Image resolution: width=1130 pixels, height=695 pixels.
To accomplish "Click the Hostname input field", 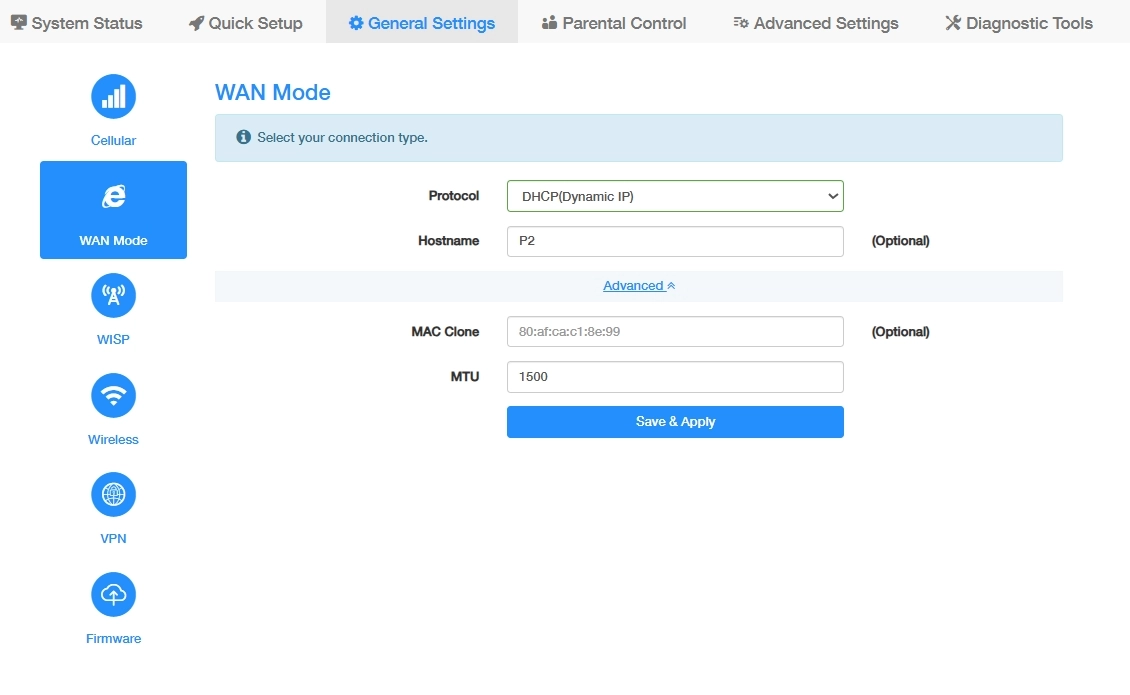I will (x=675, y=241).
